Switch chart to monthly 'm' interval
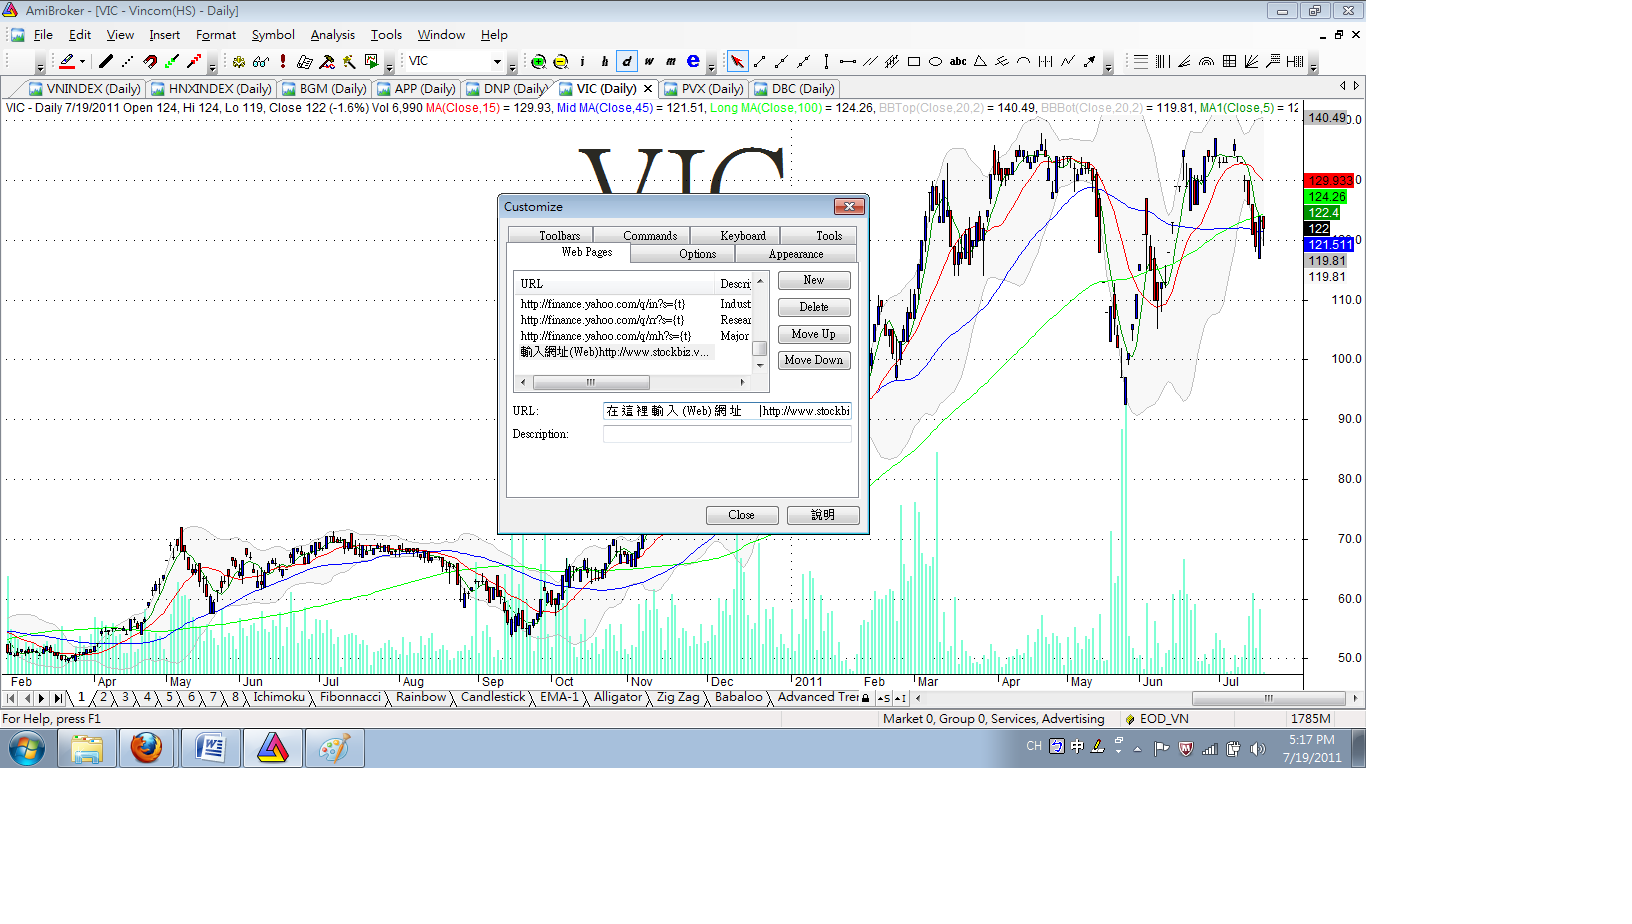 point(671,62)
